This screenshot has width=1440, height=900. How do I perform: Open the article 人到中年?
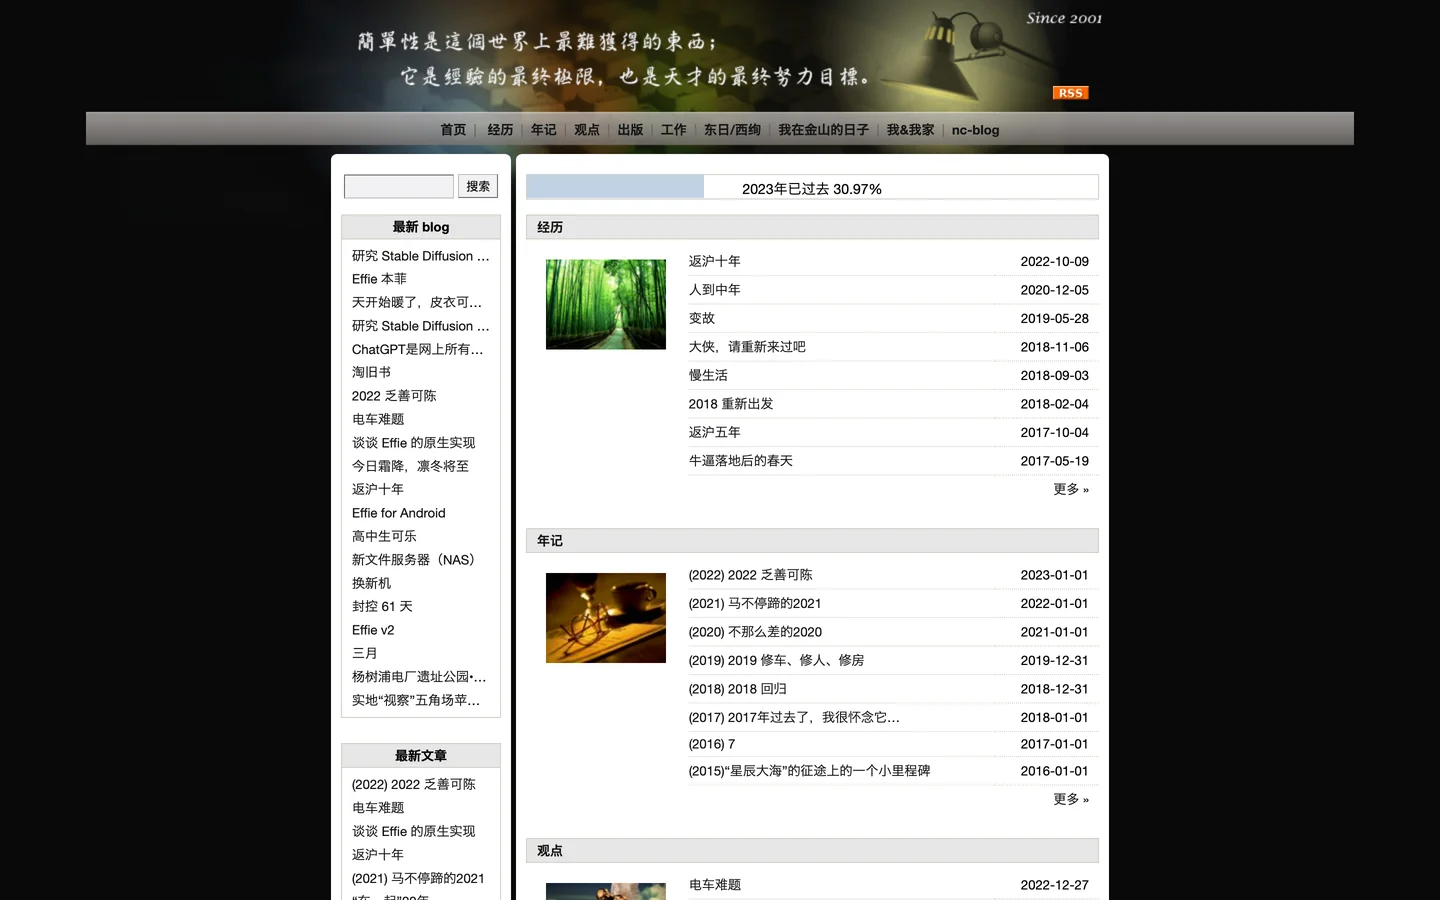(714, 290)
